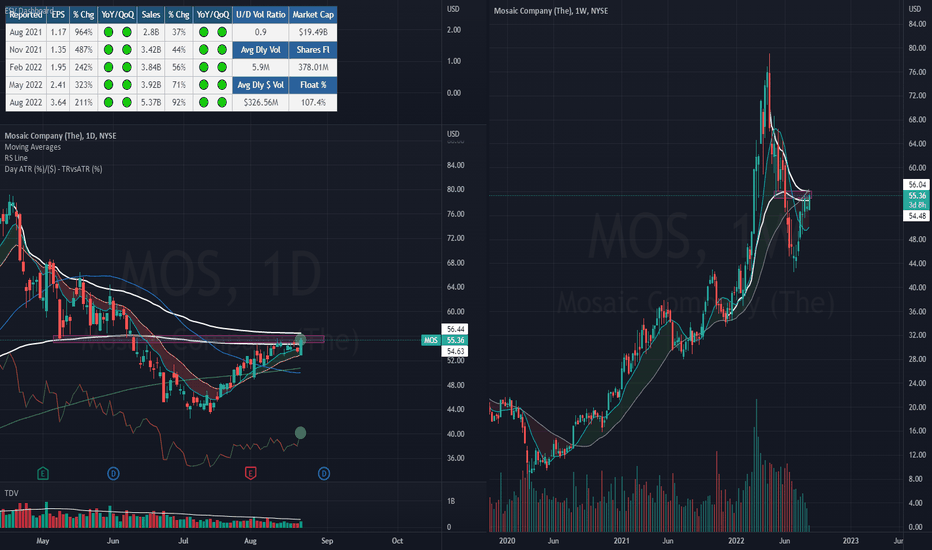The width and height of the screenshot is (932, 550).
Task: Click the '54.63' price label on daily axis
Action: coord(455,351)
